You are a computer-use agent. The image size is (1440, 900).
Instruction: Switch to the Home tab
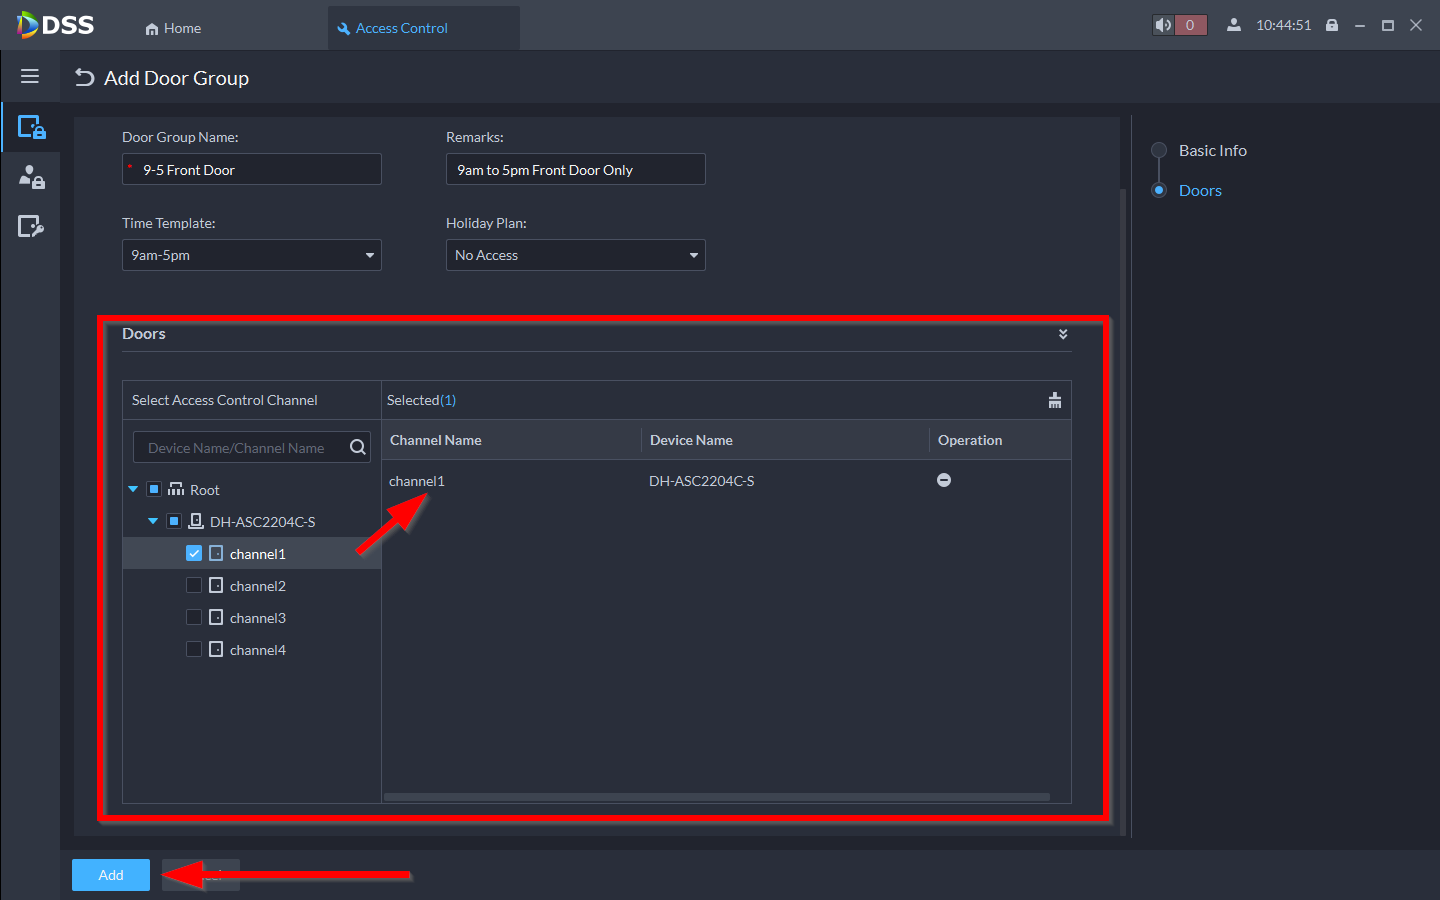click(x=173, y=28)
